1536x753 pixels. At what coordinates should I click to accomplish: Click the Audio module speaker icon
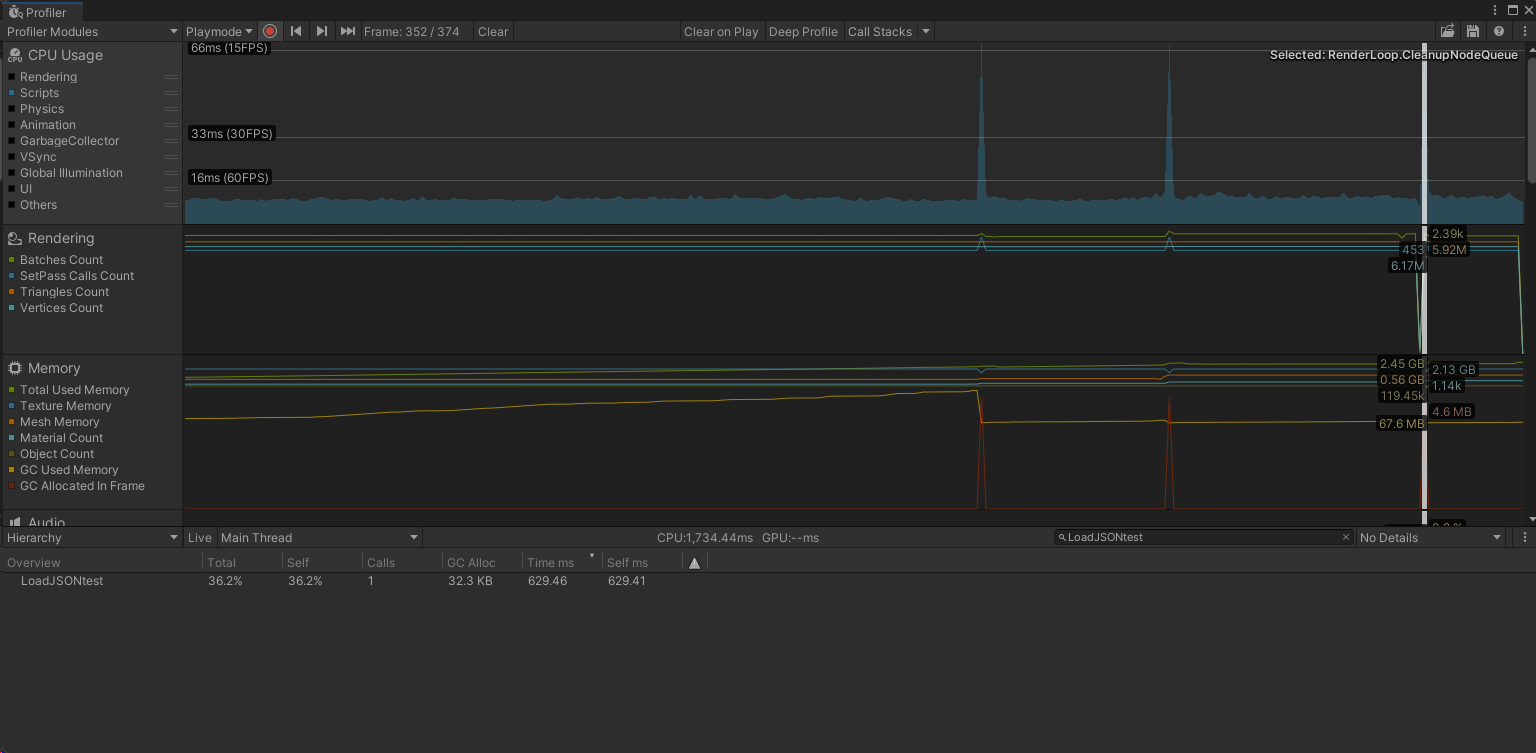coord(14,522)
